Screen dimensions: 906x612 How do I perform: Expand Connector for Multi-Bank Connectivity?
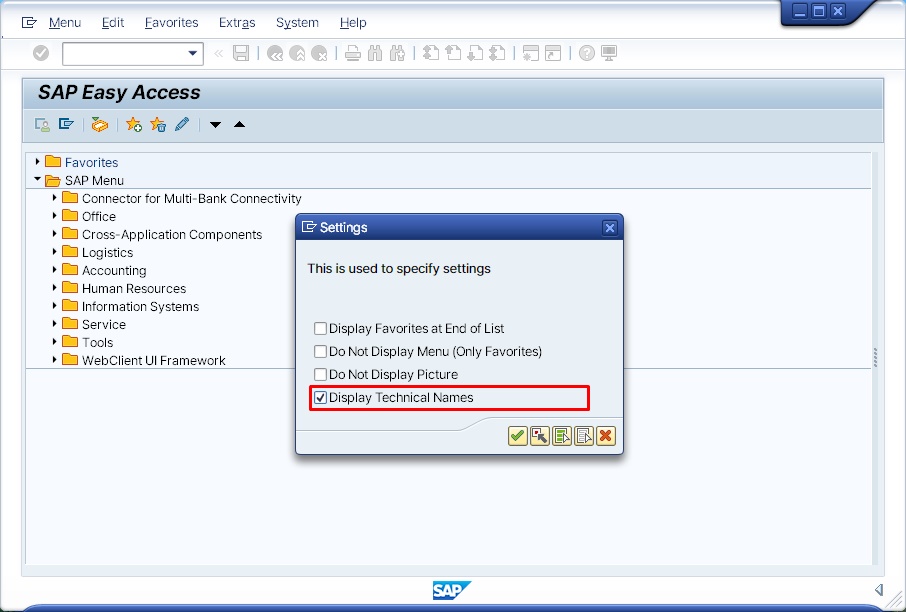point(55,198)
